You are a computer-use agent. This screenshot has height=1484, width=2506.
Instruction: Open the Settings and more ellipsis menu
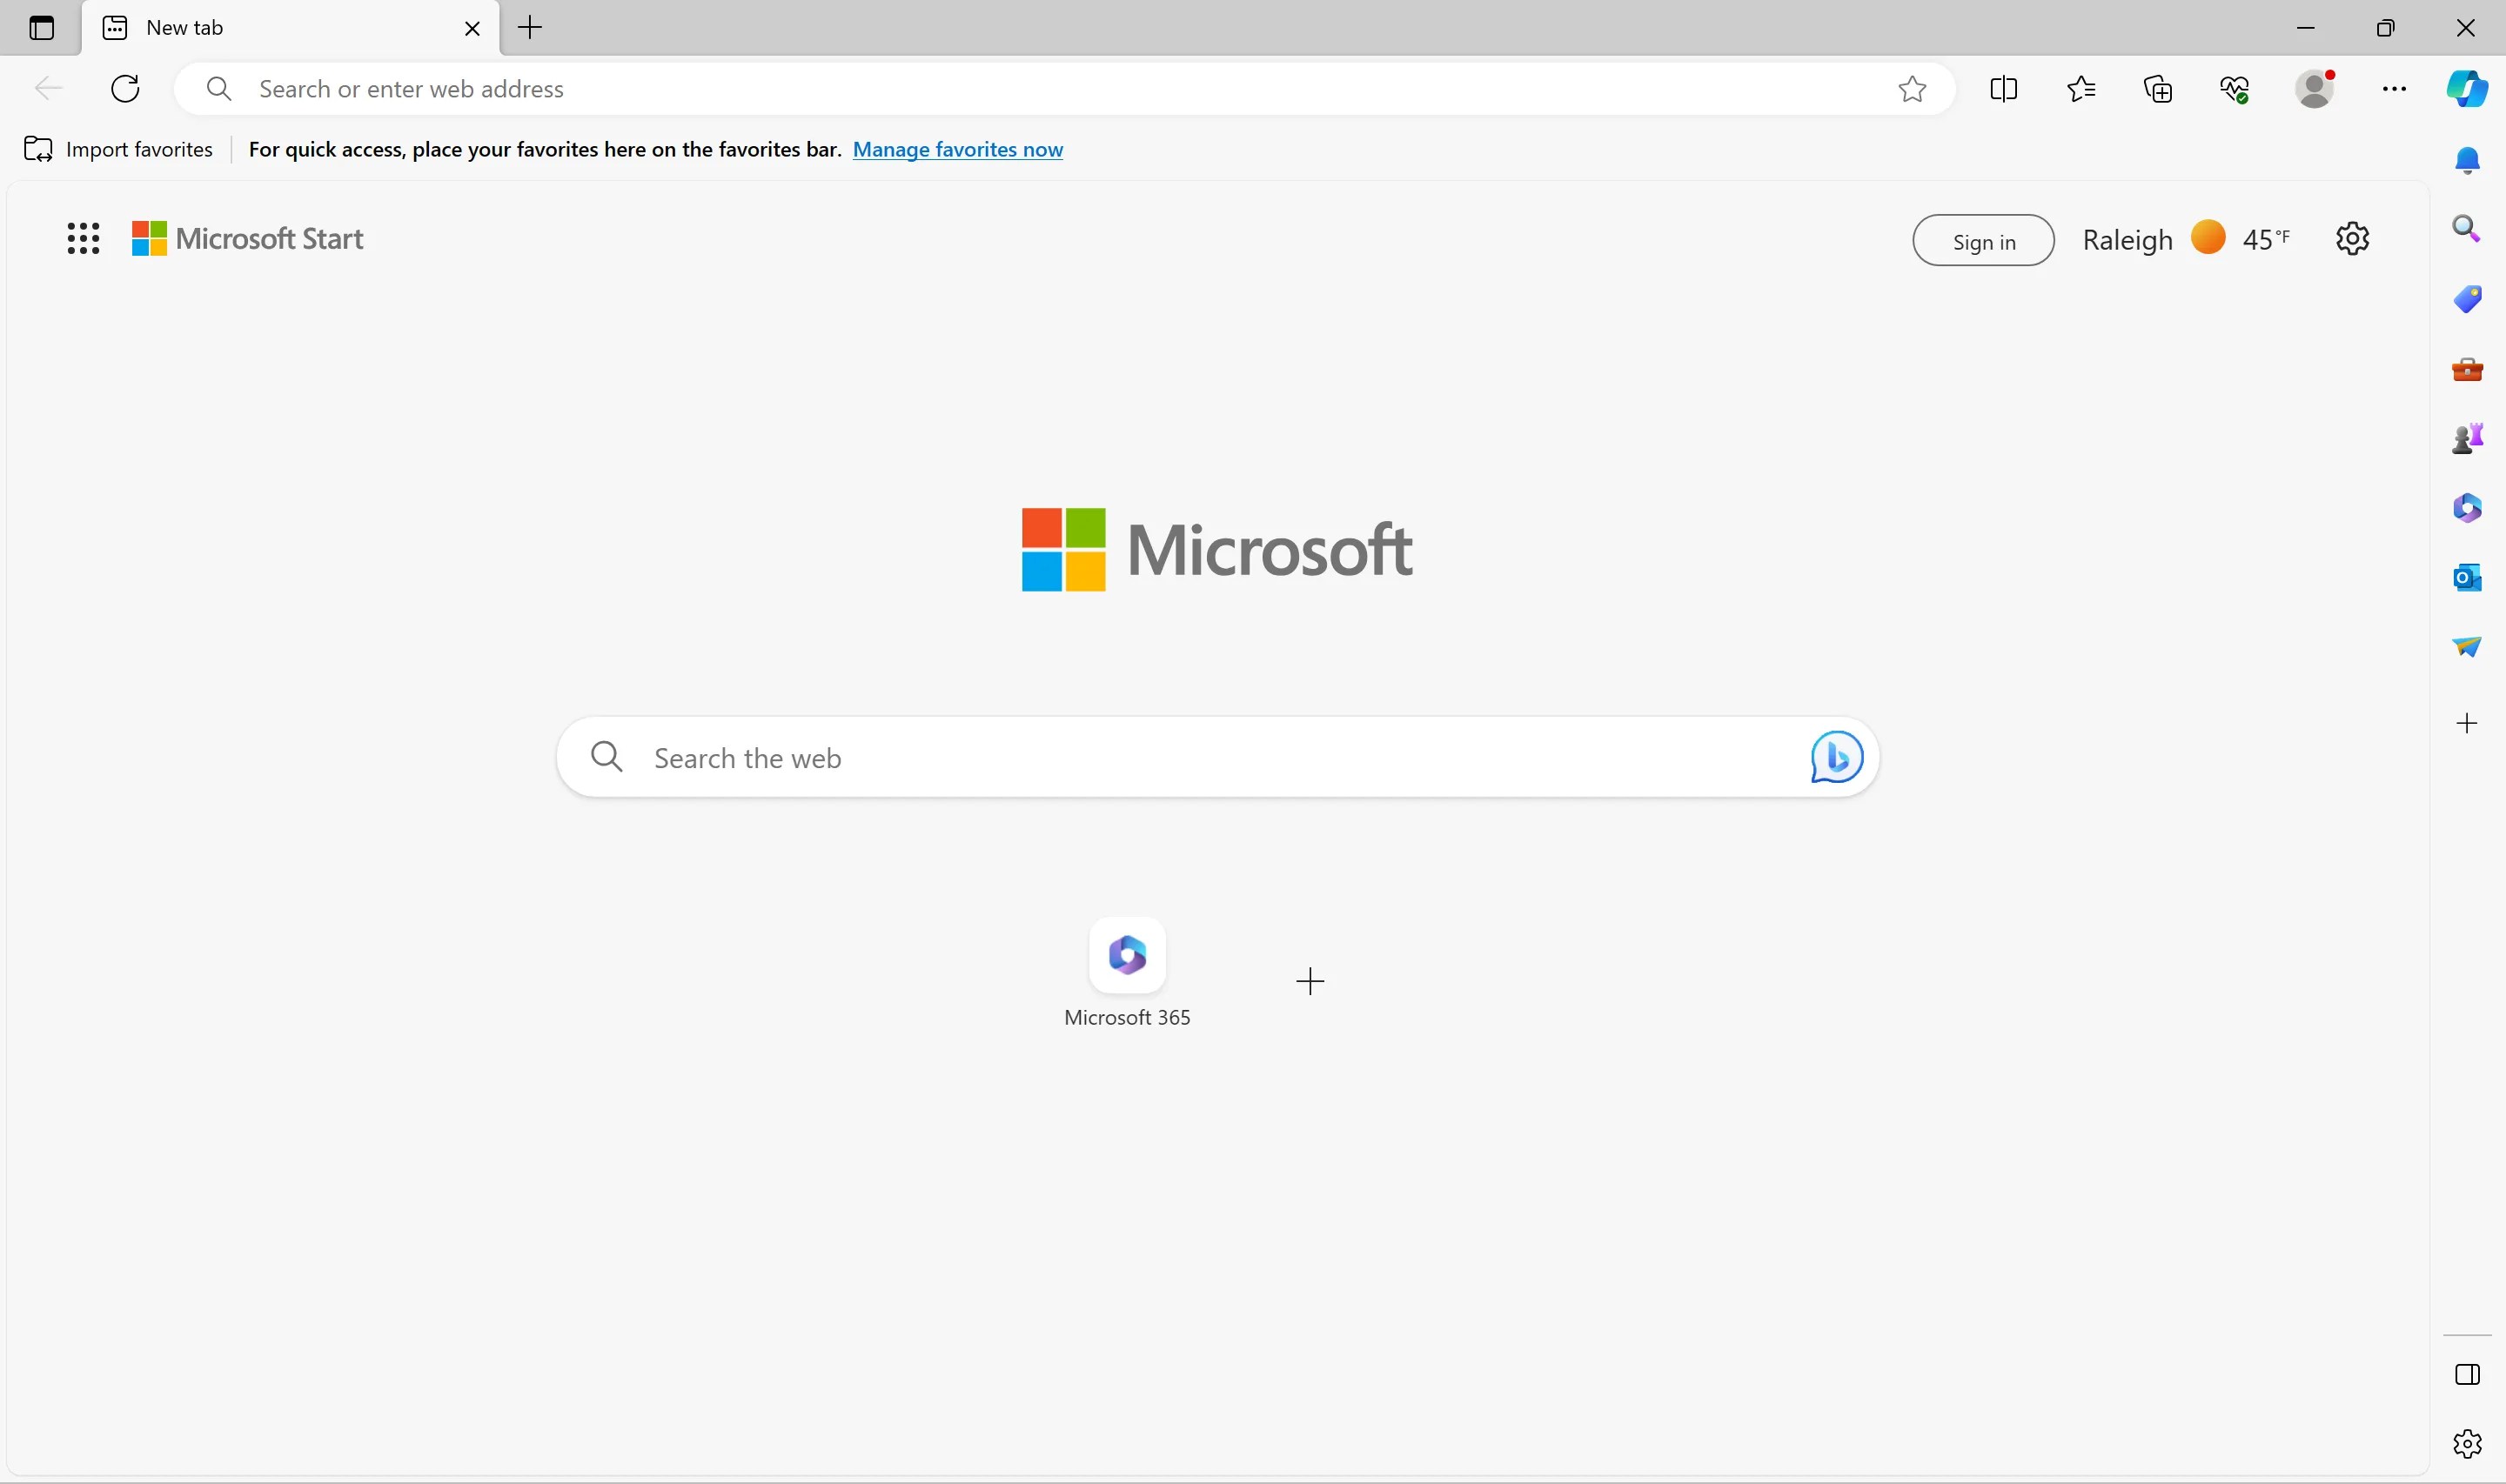(2393, 89)
